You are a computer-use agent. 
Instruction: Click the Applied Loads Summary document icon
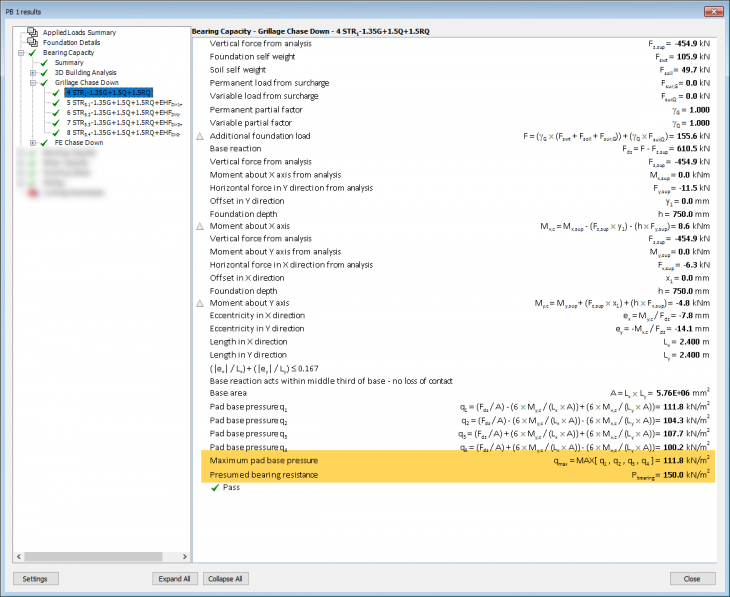34,33
